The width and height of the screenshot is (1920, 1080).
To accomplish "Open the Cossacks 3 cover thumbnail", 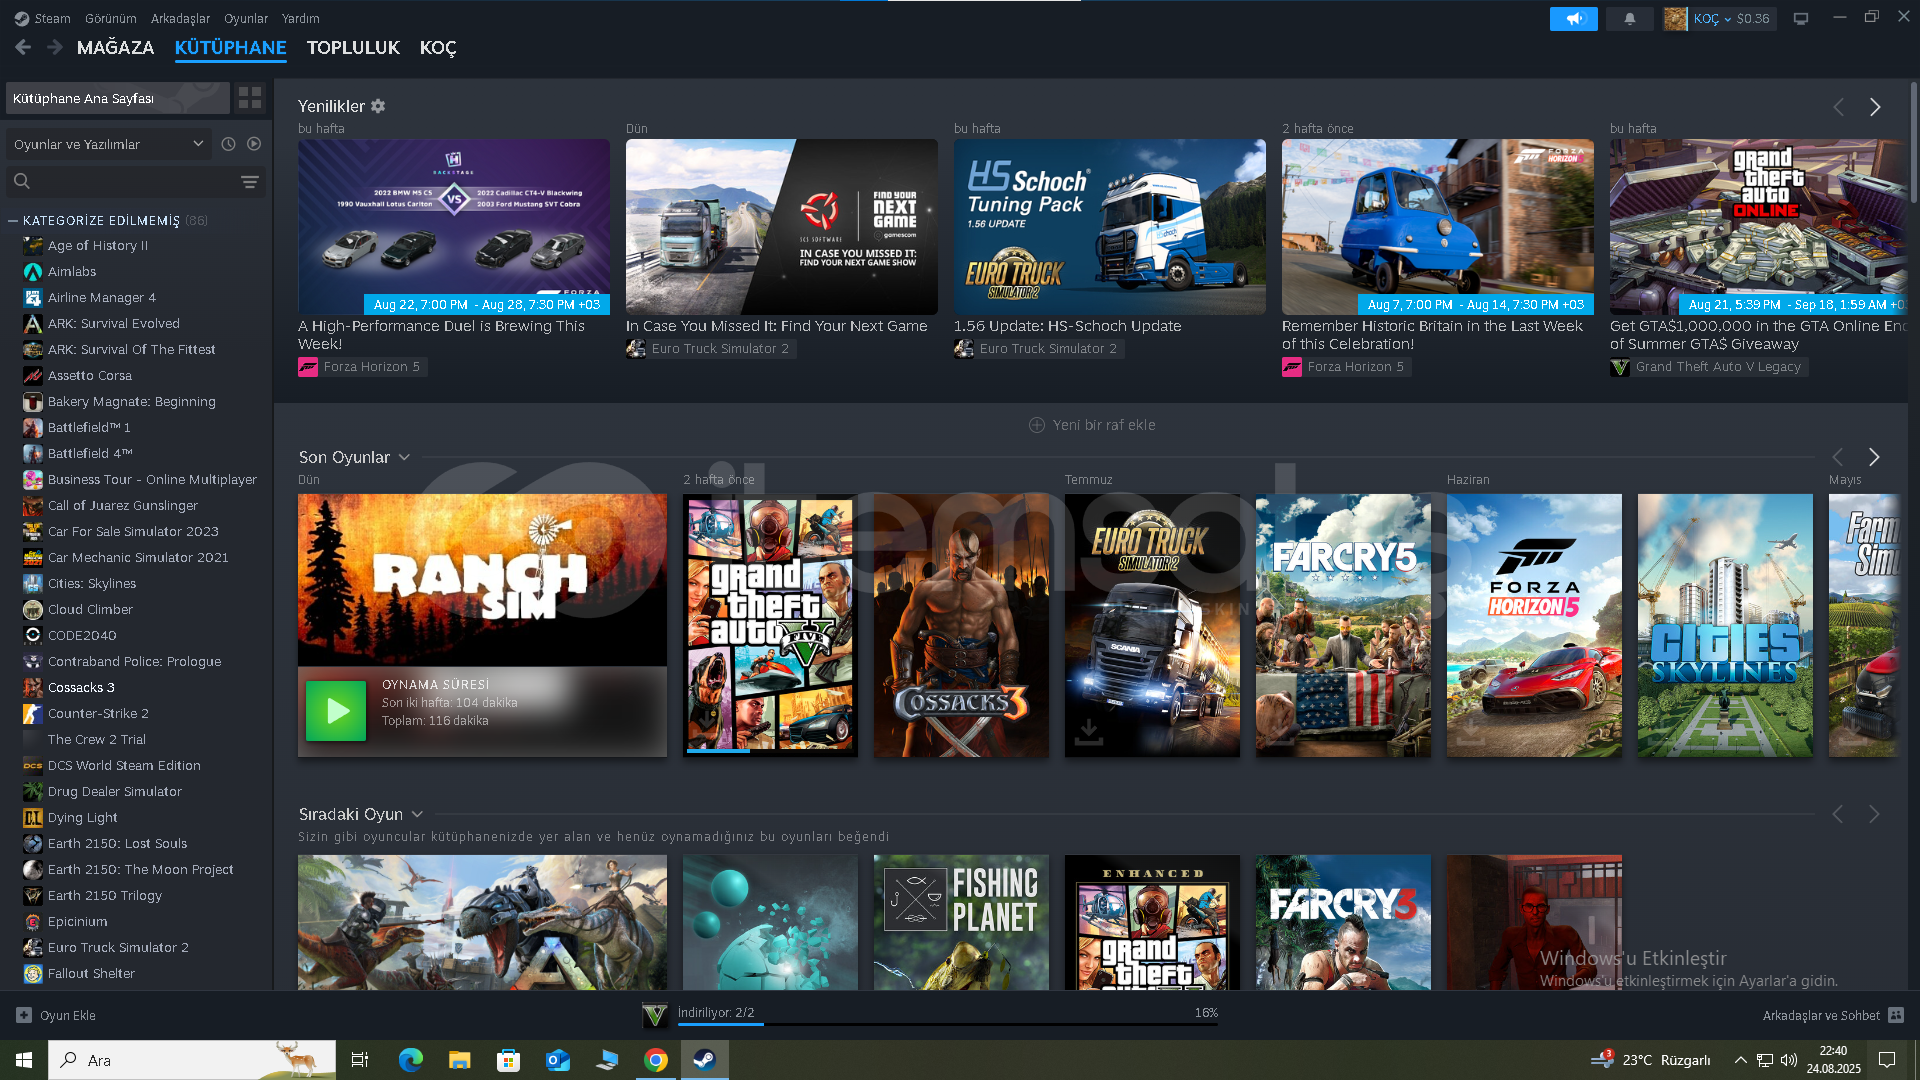I will 961,625.
